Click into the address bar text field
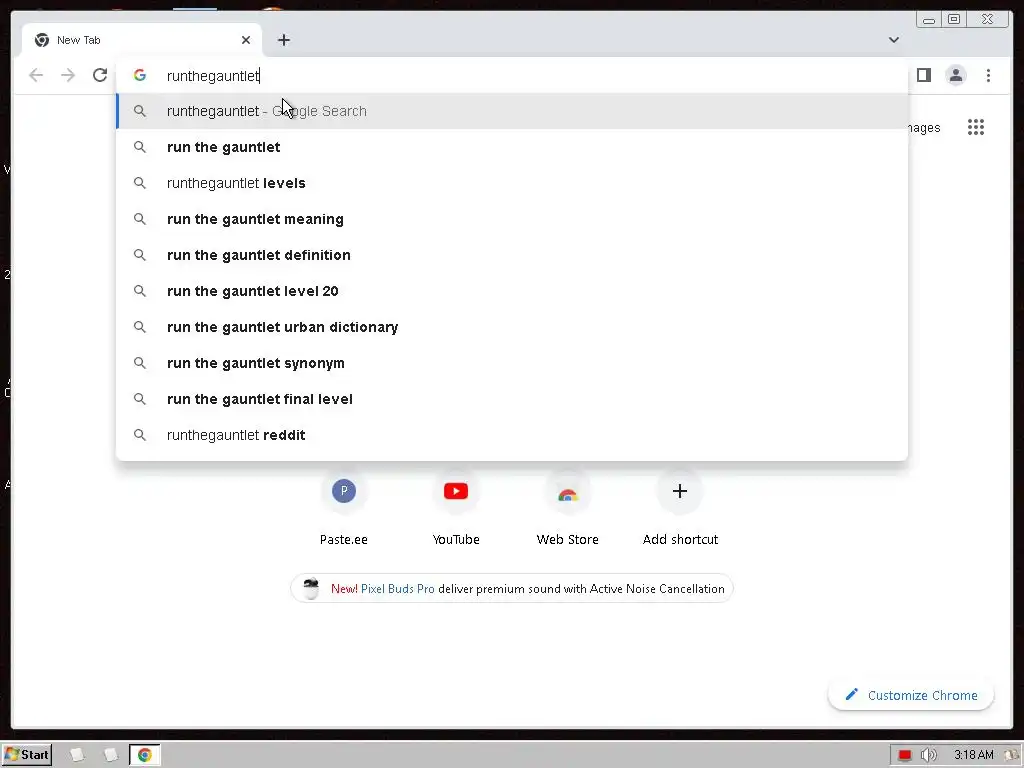 (x=512, y=76)
